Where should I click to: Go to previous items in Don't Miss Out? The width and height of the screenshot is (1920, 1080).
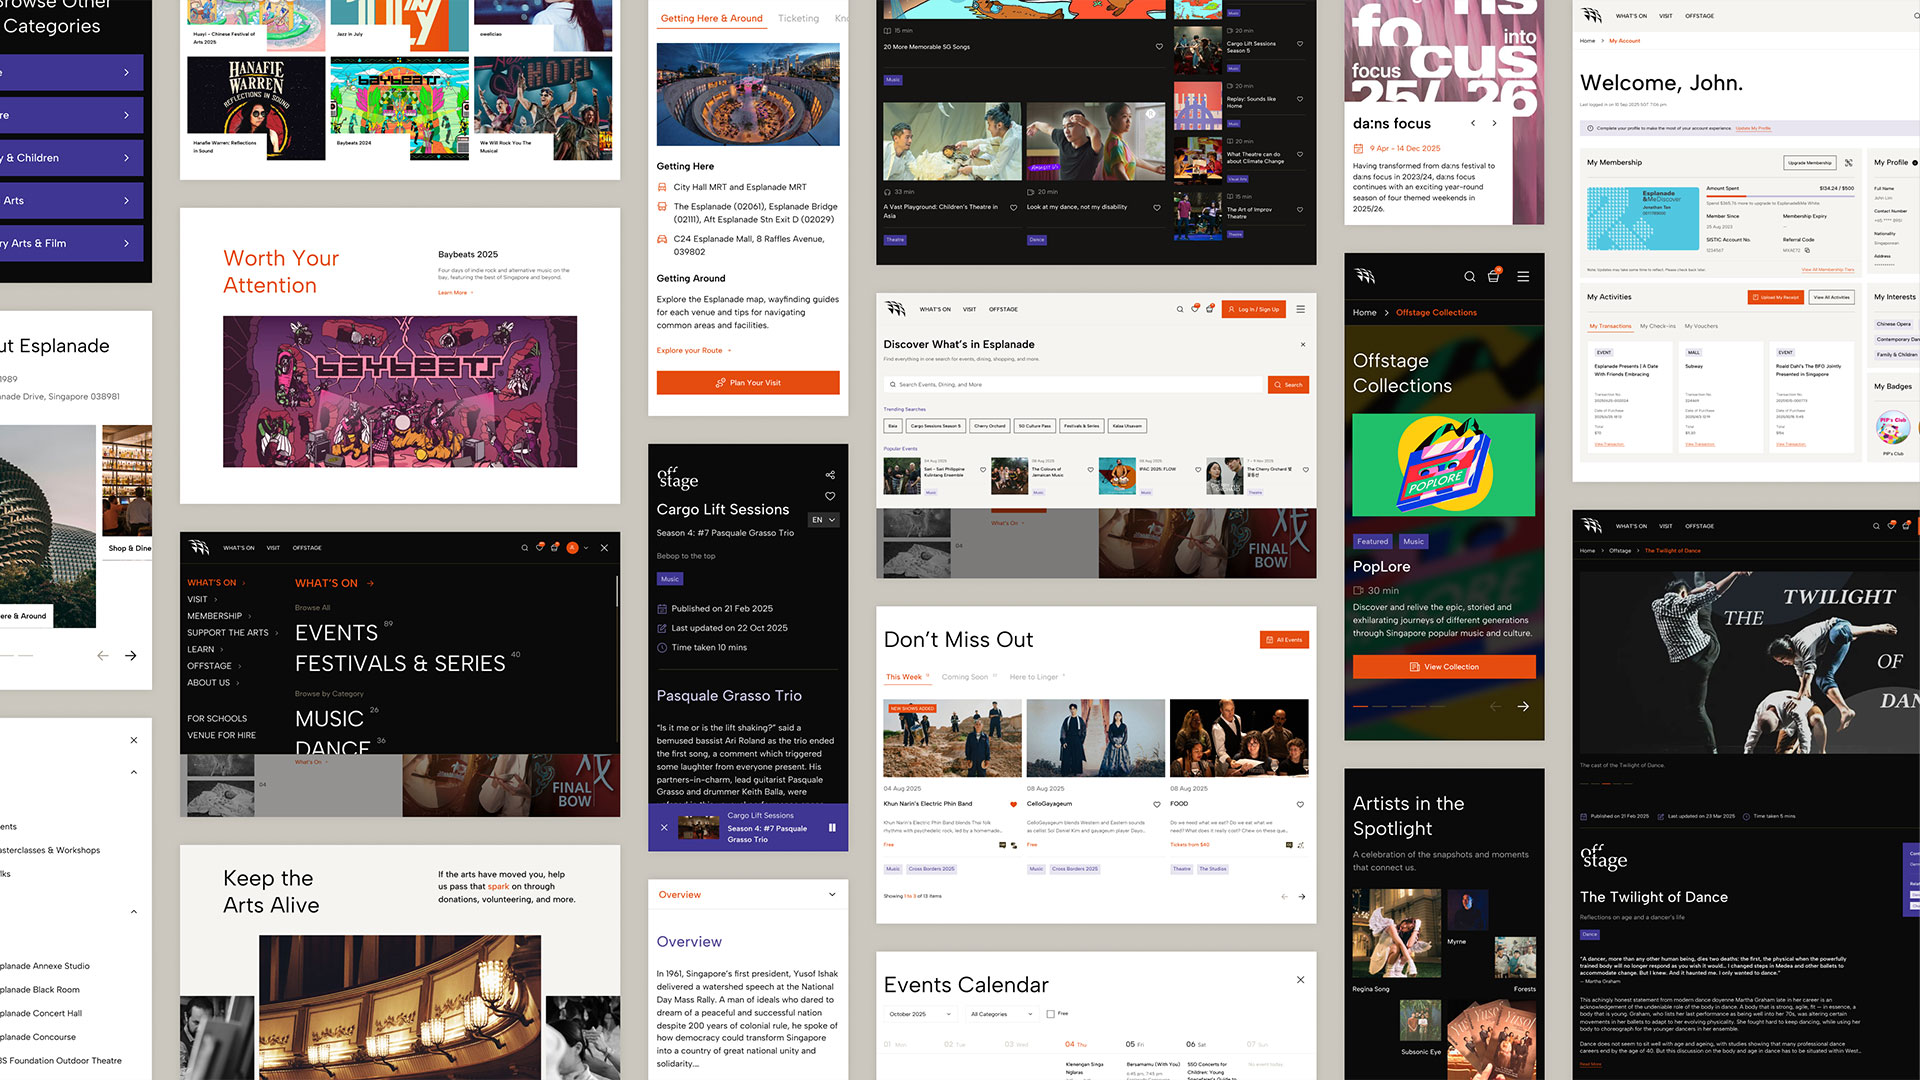tap(1285, 896)
